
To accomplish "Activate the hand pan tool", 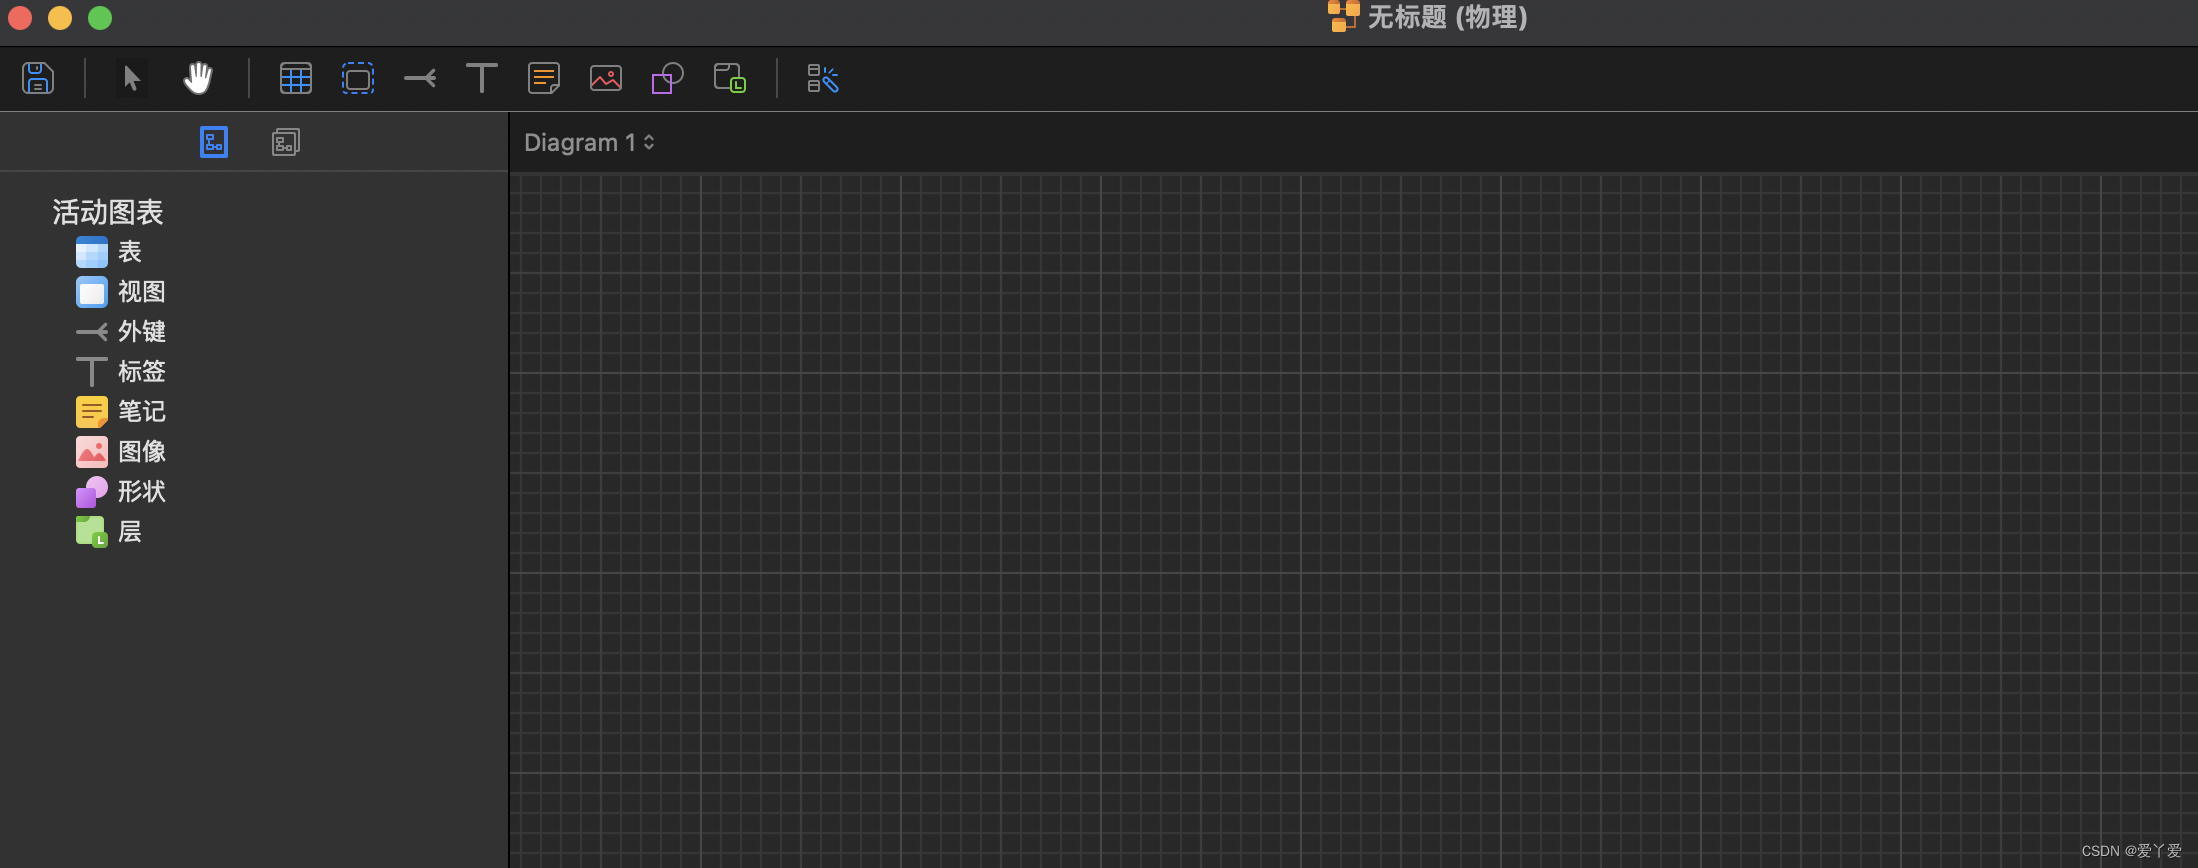I will 198,78.
